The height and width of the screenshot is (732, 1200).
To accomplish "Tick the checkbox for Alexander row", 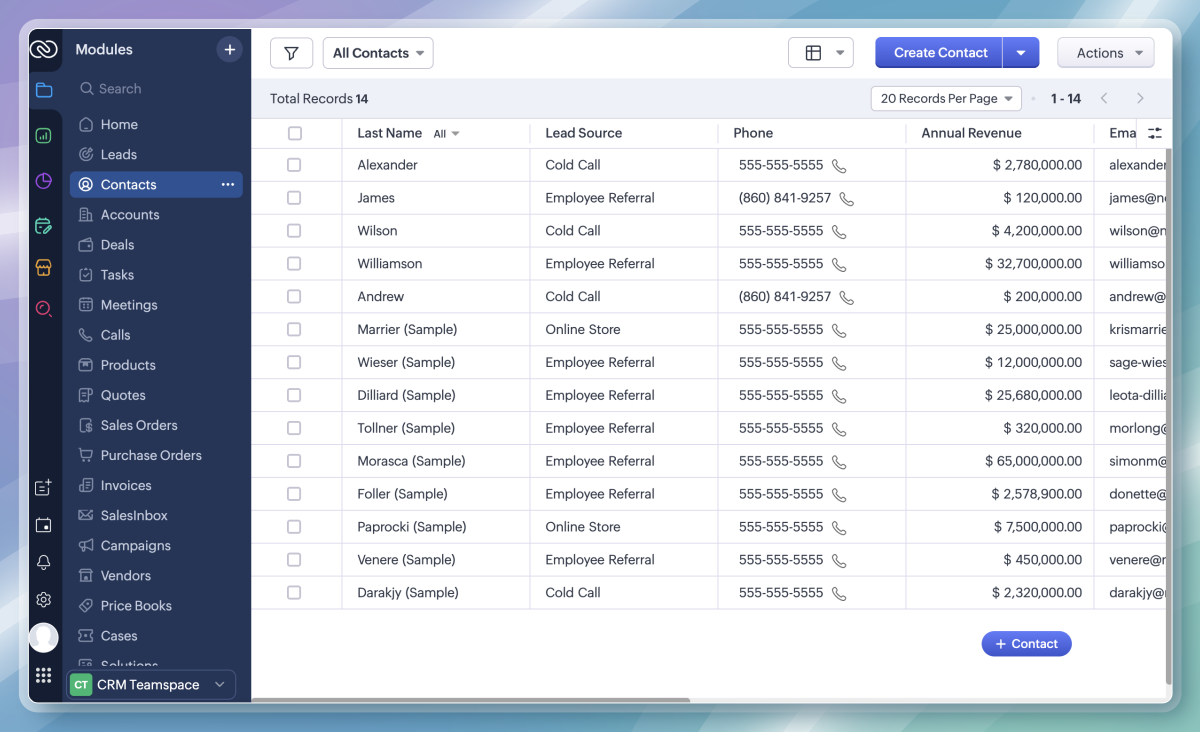I will click(294, 165).
